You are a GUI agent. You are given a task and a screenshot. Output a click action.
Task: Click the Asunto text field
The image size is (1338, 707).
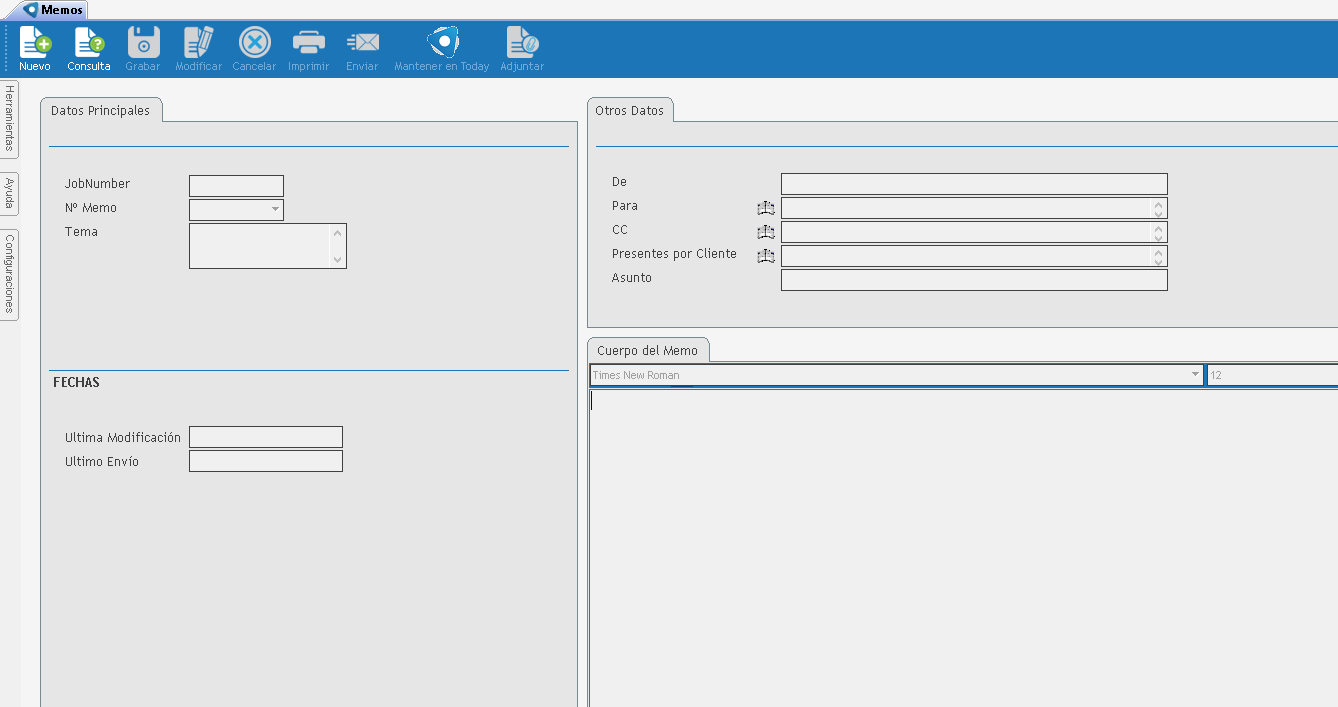tap(973, 280)
